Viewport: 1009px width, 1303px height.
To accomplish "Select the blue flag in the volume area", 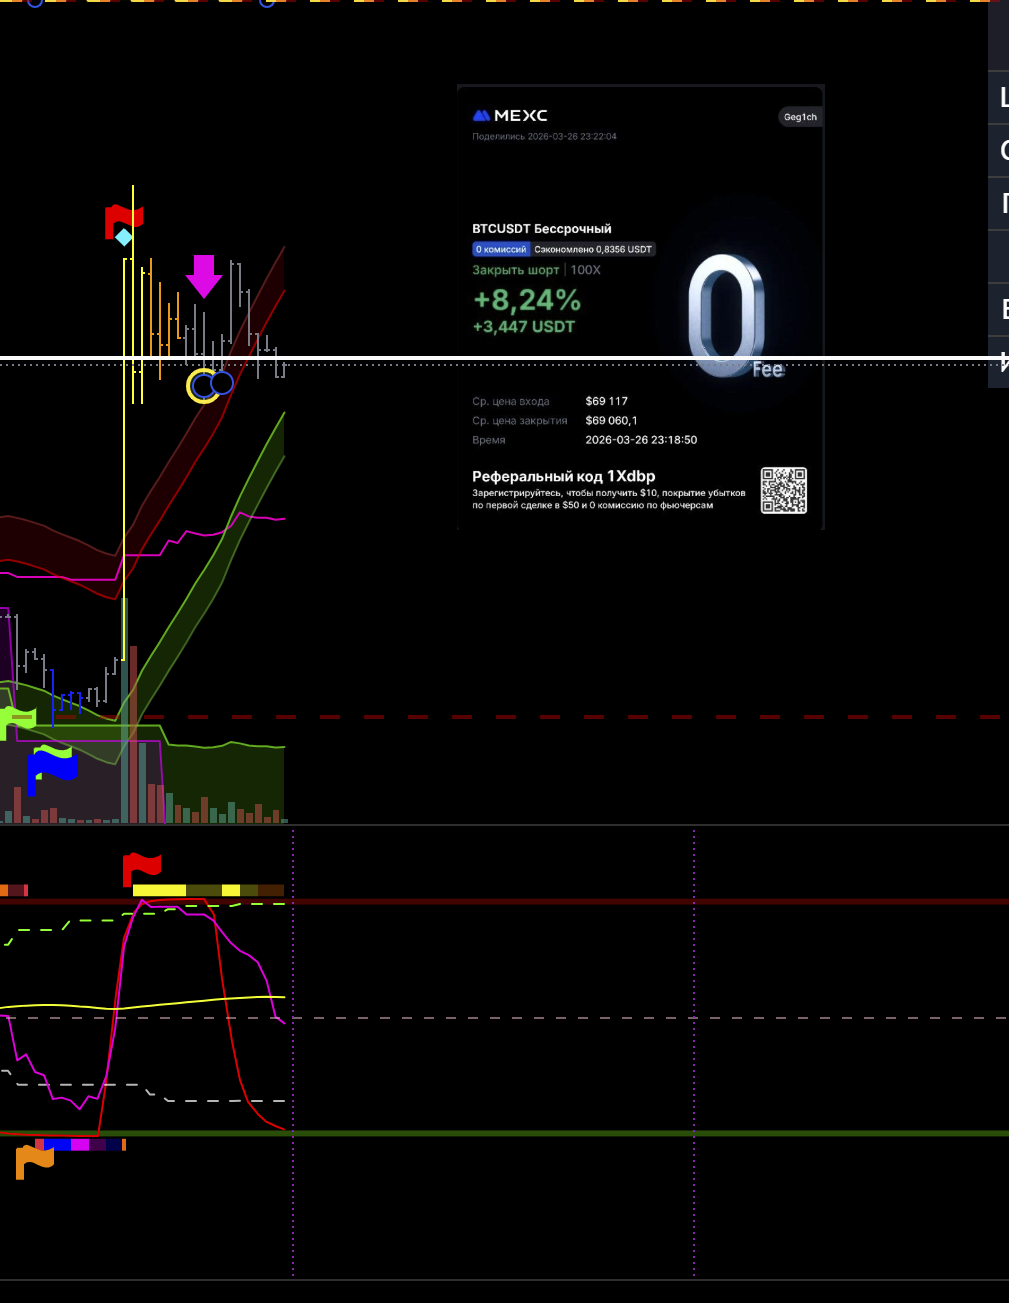I will coord(51,766).
